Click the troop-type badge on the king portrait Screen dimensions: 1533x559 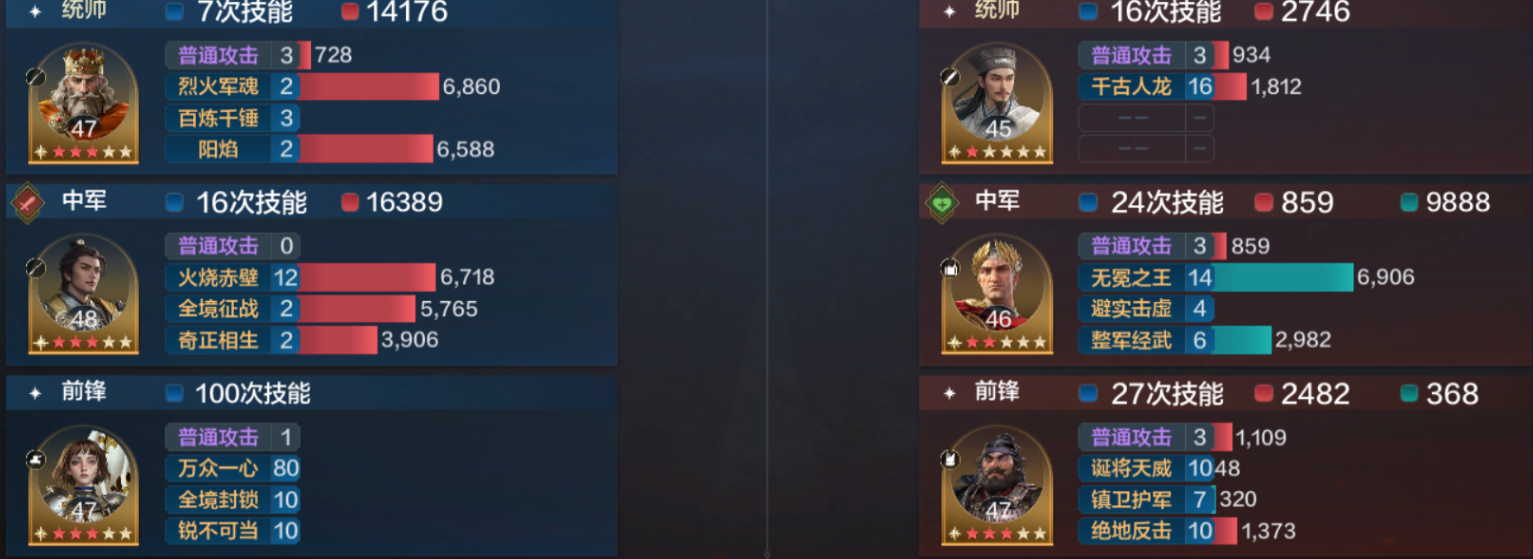[36, 76]
